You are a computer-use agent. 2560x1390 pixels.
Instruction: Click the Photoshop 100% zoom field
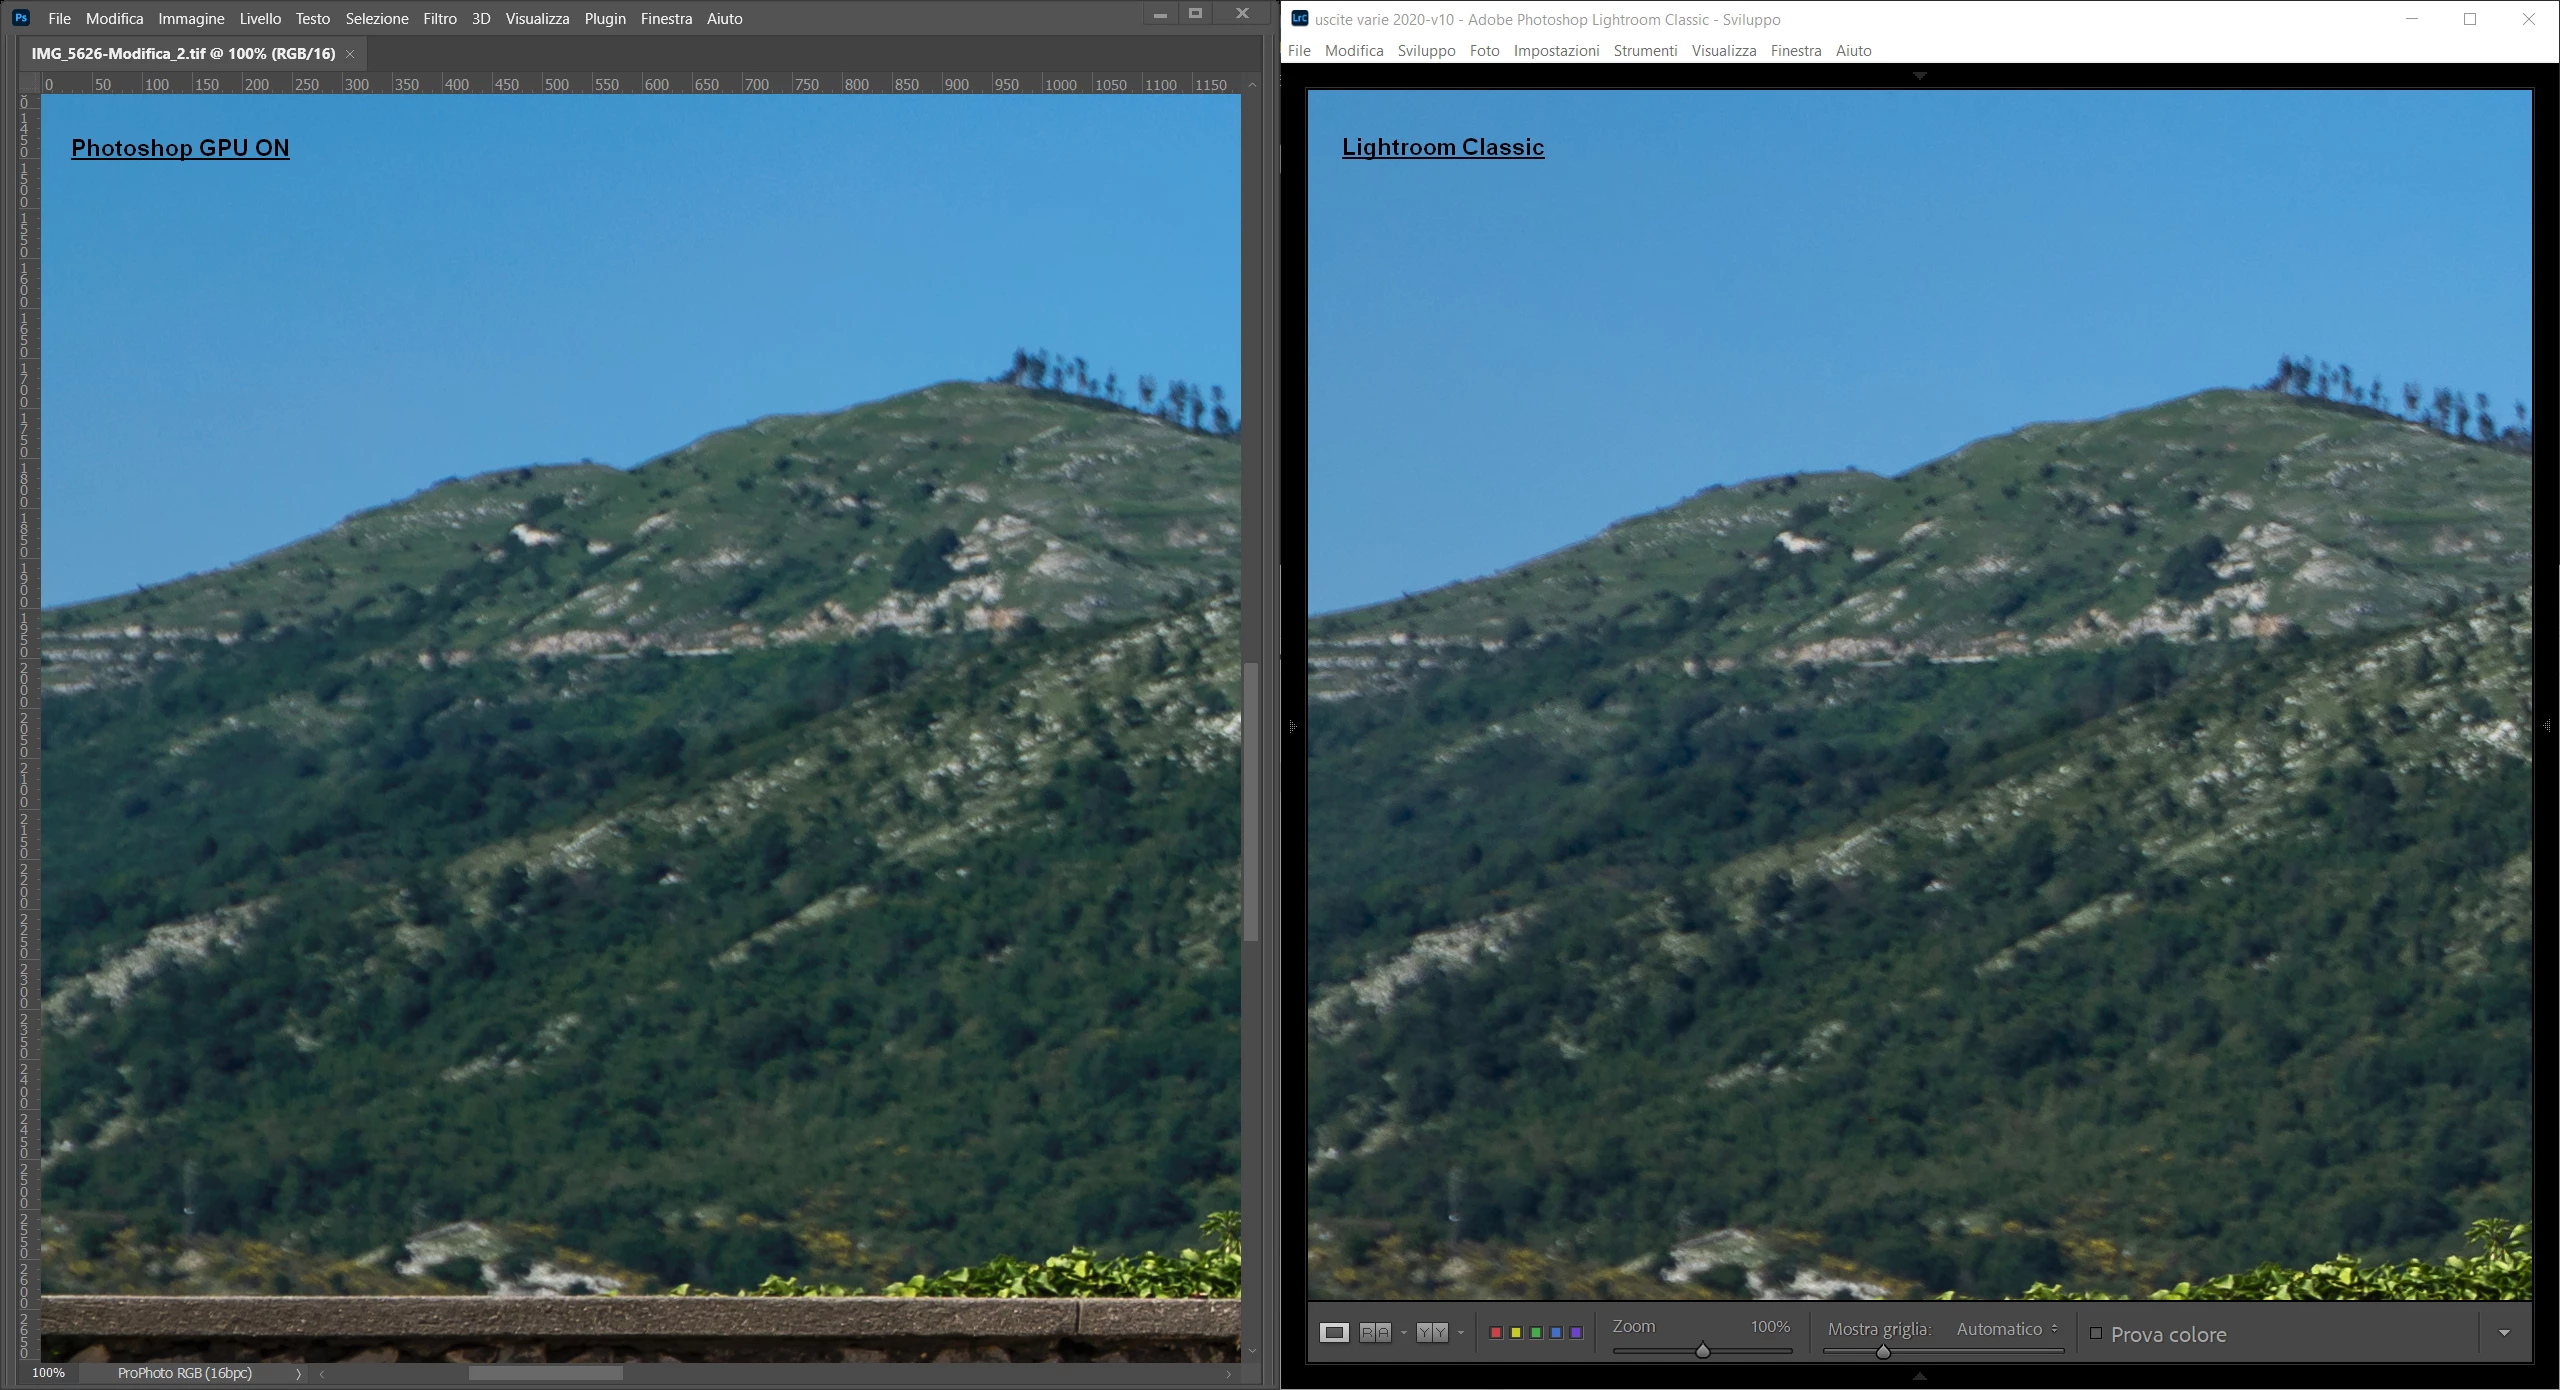(x=48, y=1373)
